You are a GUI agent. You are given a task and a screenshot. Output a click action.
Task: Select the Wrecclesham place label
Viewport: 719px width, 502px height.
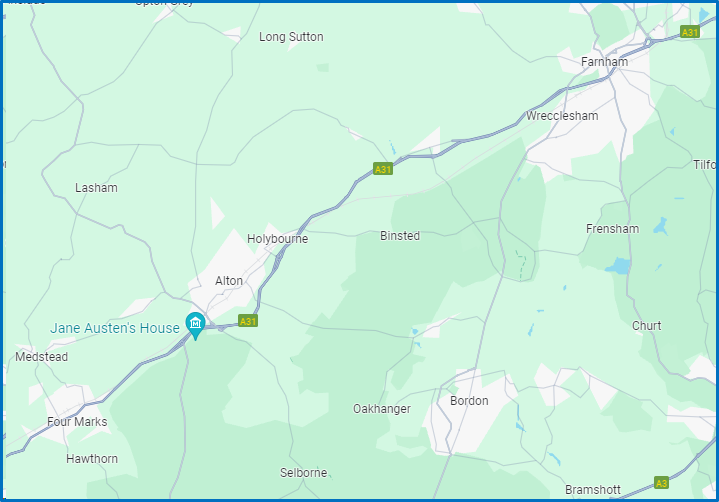click(x=562, y=116)
